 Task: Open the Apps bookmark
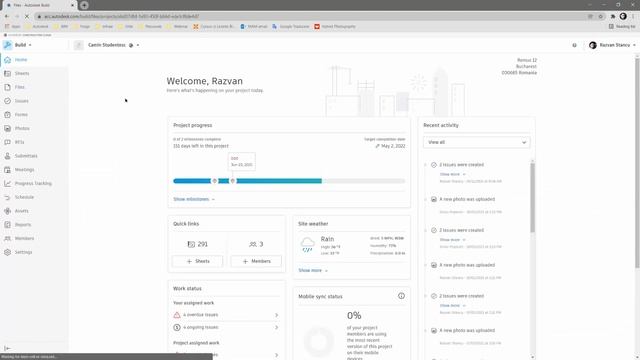tap(13, 27)
